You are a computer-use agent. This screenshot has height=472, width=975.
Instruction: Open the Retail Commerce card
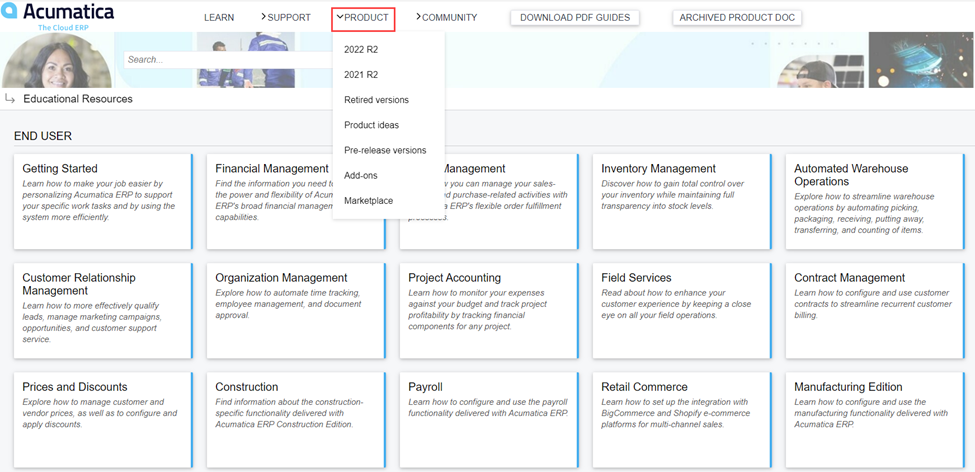682,420
